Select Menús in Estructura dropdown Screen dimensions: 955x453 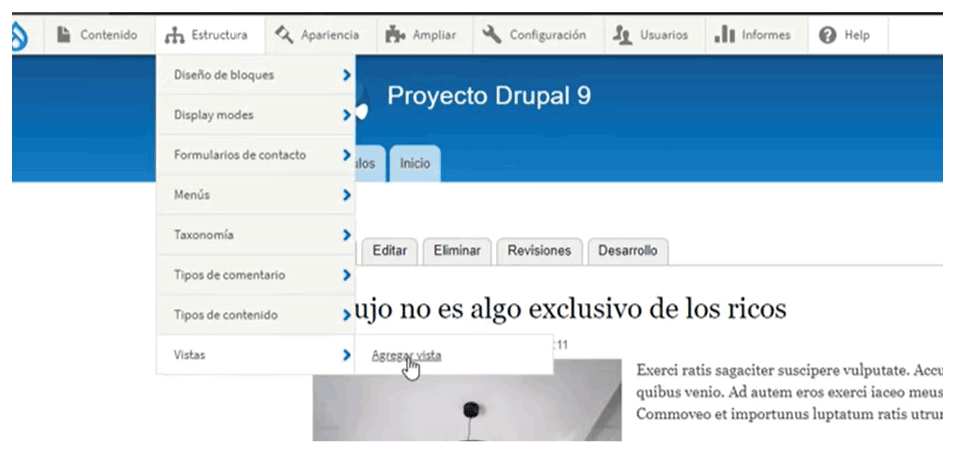point(256,195)
